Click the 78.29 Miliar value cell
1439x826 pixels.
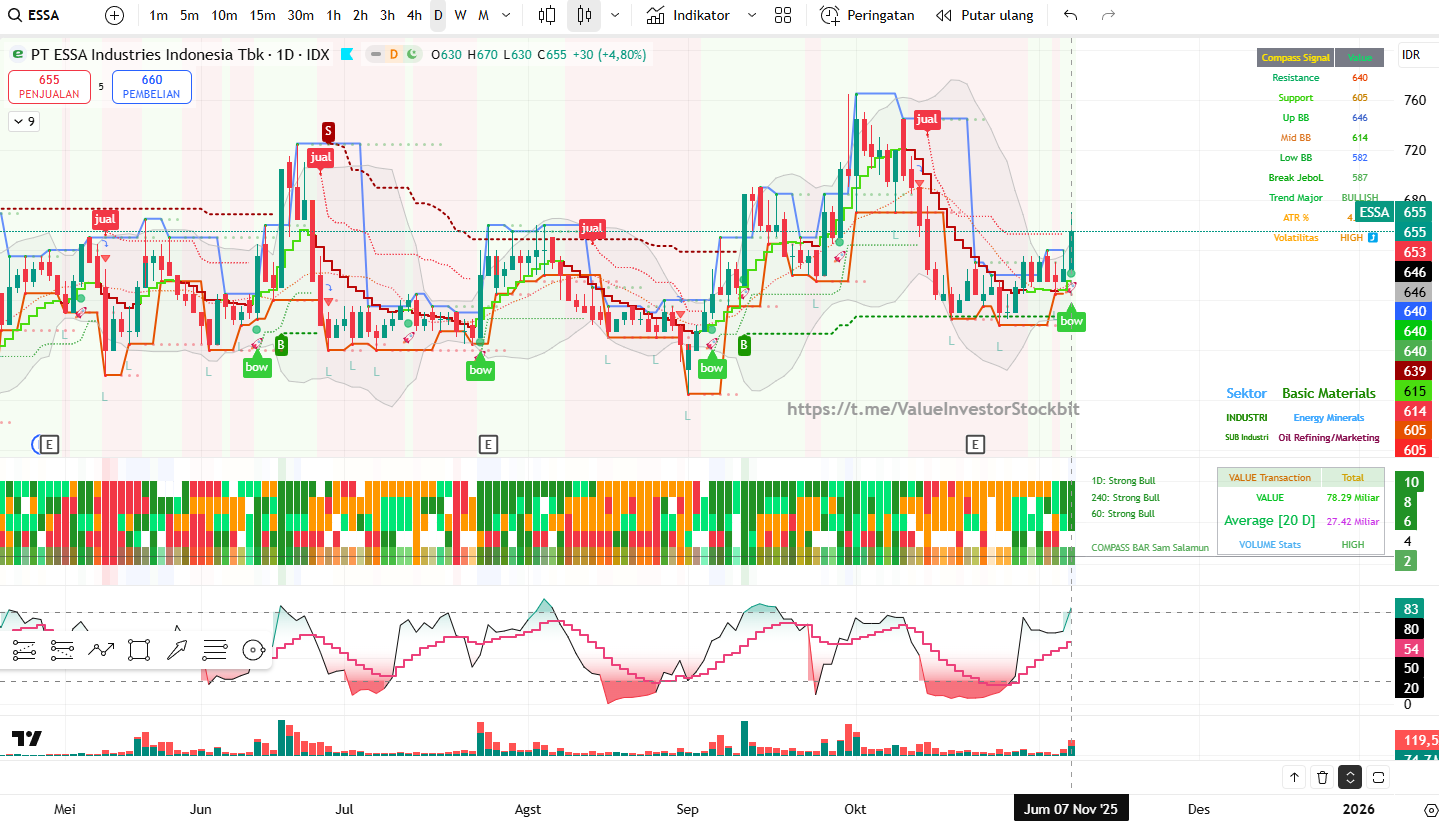click(1353, 498)
